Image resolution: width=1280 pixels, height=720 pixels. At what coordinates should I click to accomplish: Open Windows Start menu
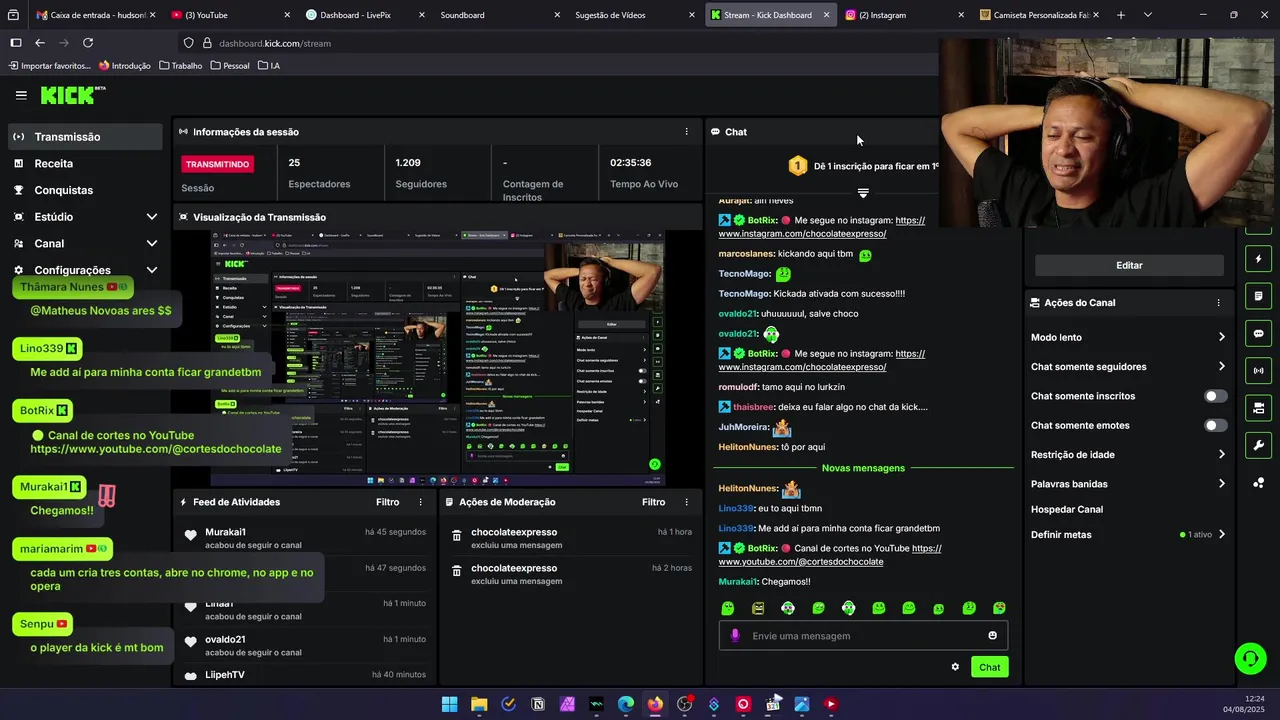(x=450, y=704)
